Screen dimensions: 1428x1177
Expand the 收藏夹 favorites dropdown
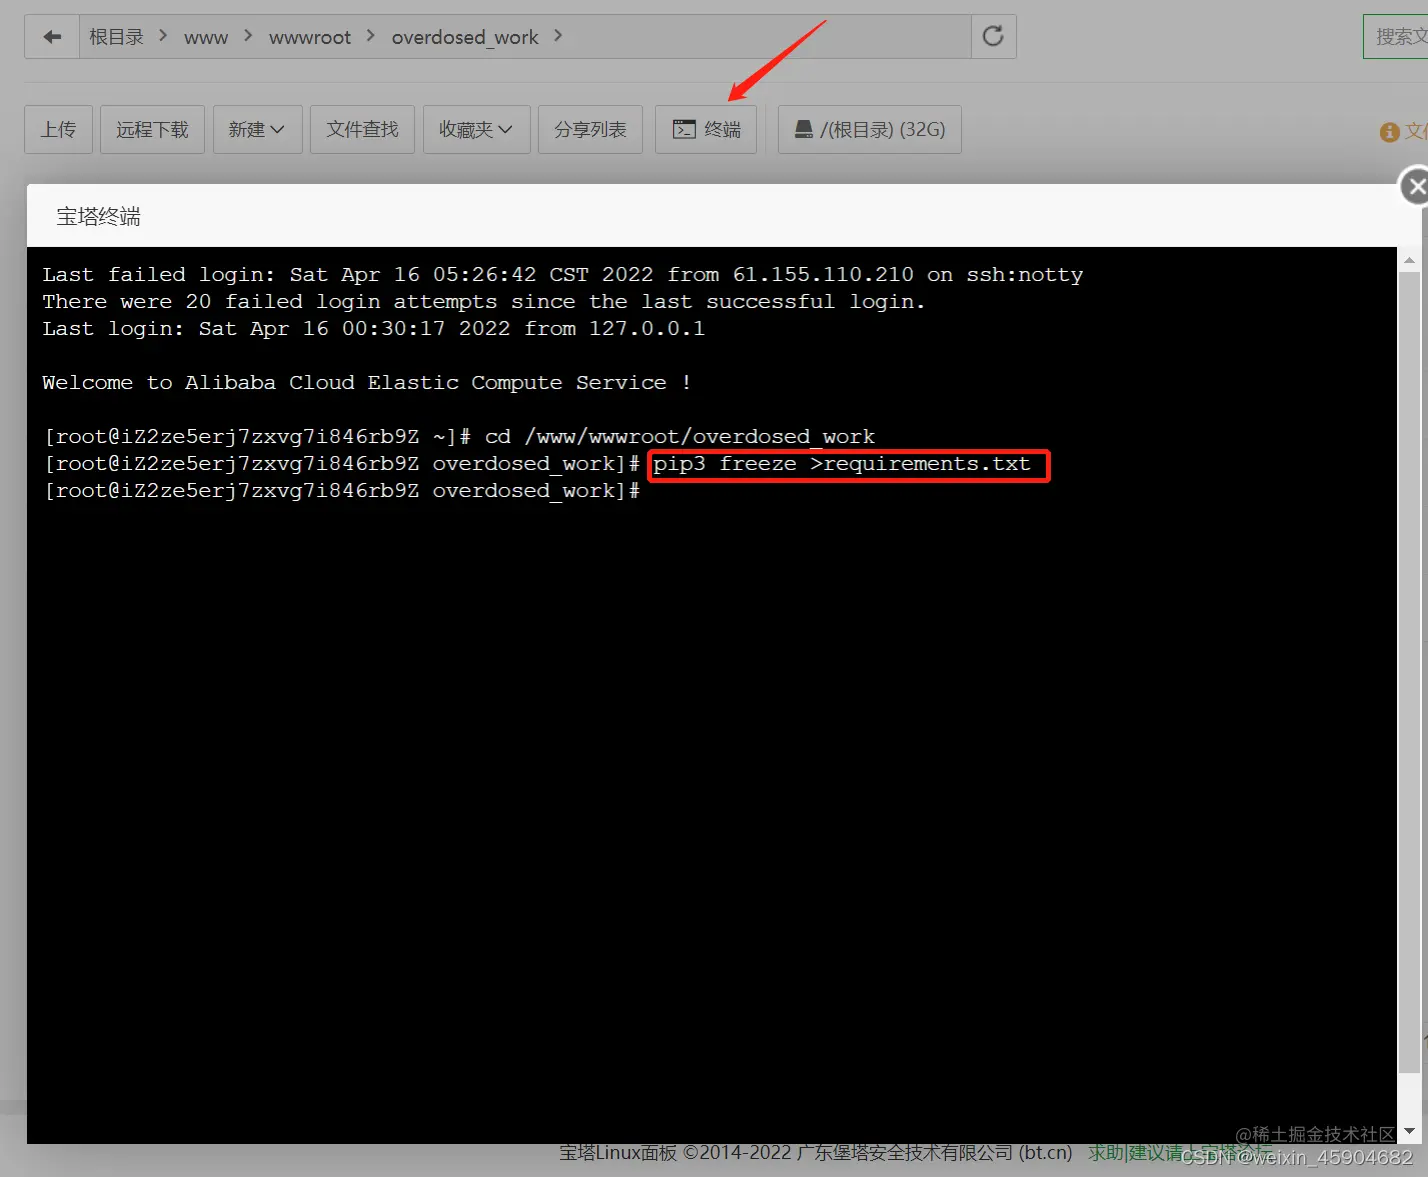pos(476,130)
